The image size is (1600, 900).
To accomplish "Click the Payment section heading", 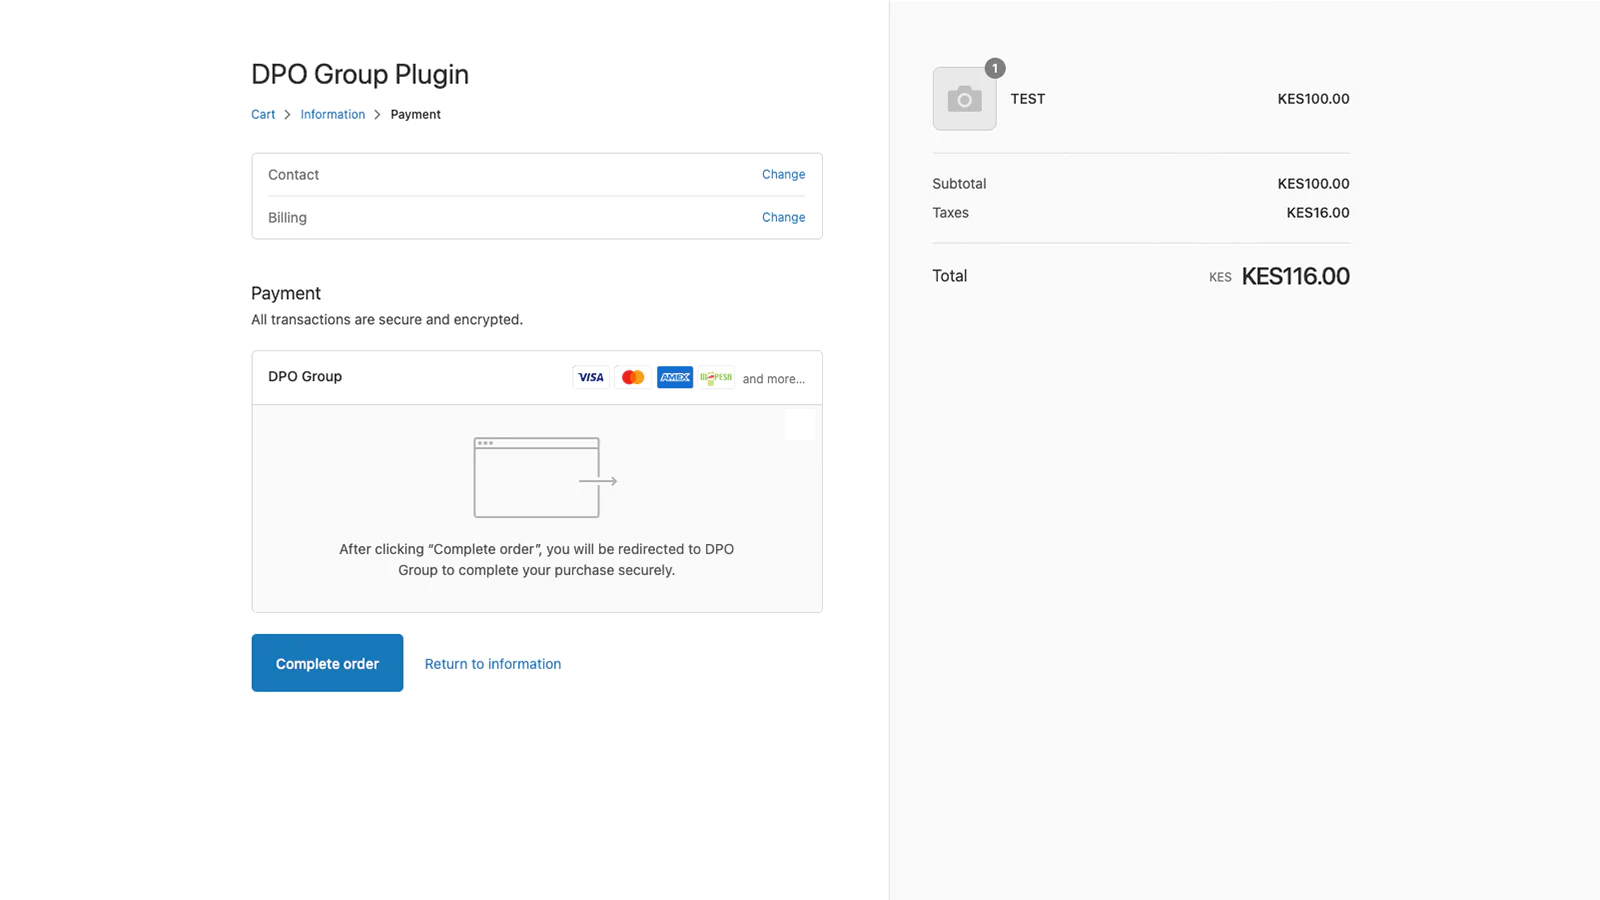I will (286, 293).
